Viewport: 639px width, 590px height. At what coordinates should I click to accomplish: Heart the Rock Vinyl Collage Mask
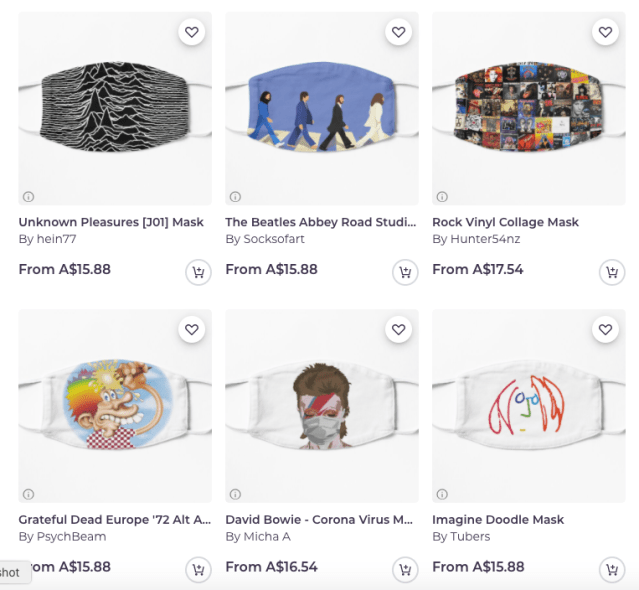605,33
